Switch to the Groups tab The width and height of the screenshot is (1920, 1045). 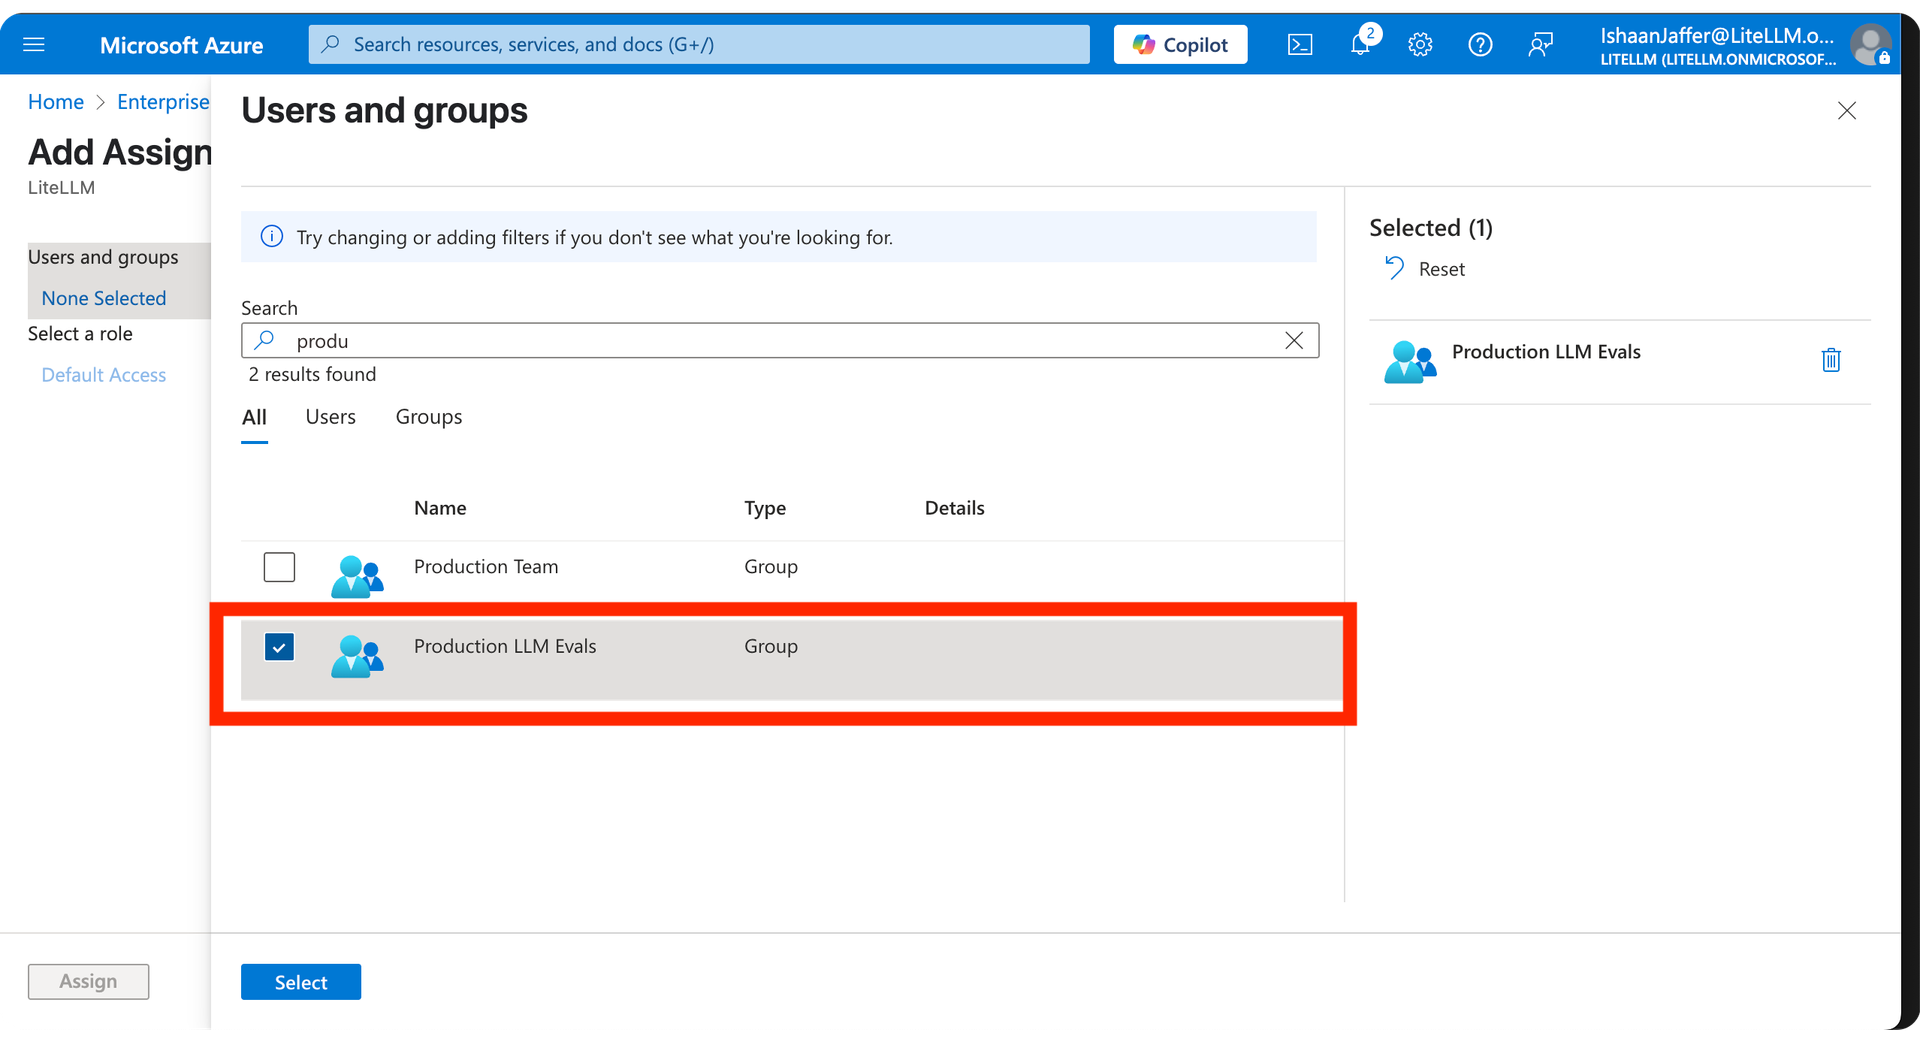428,417
